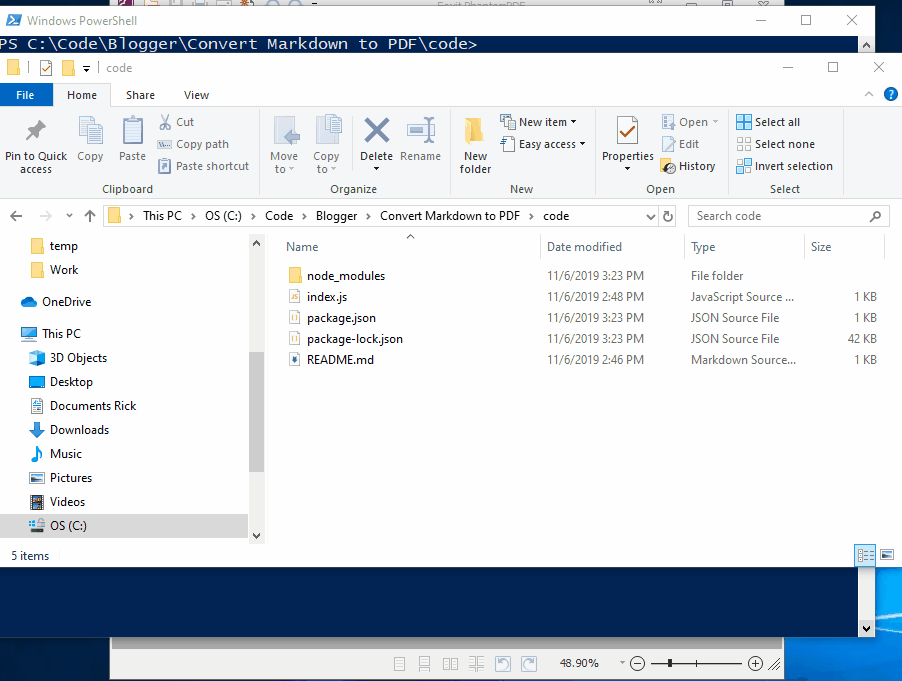Viewport: 902px width, 681px height.
Task: Open recent locations dropdown arrow
Action: point(69,216)
